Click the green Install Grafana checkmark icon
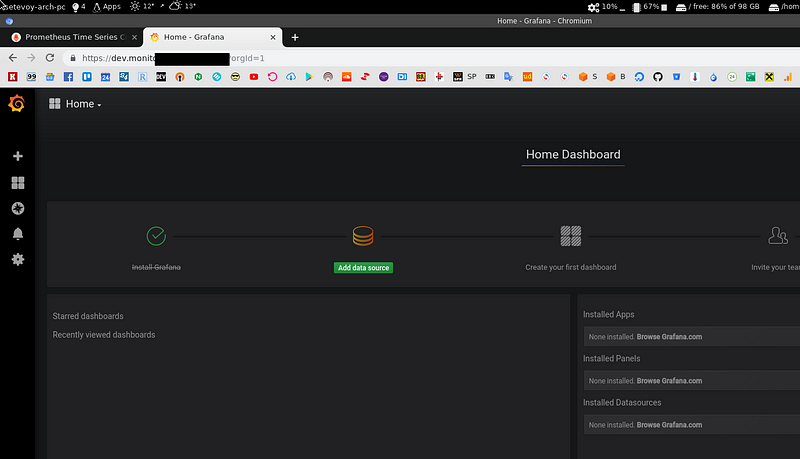 pyautogui.click(x=156, y=236)
